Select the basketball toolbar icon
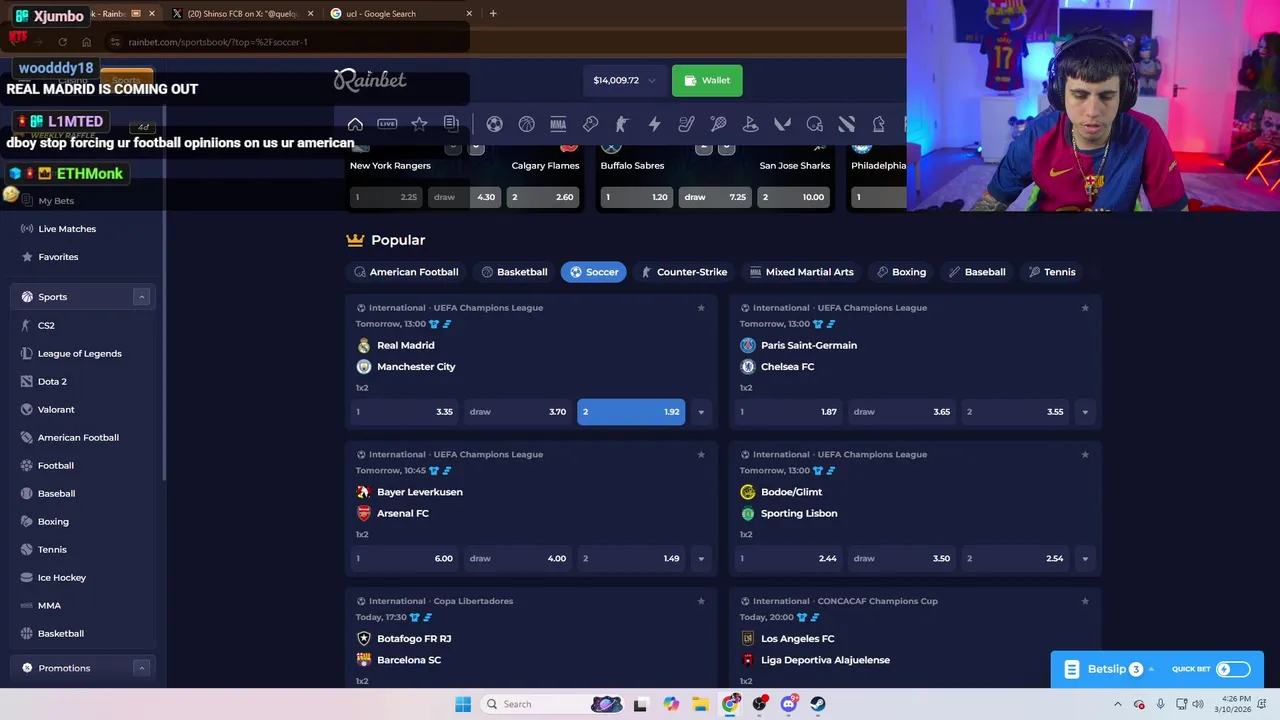1280x720 pixels. pyautogui.click(x=526, y=124)
